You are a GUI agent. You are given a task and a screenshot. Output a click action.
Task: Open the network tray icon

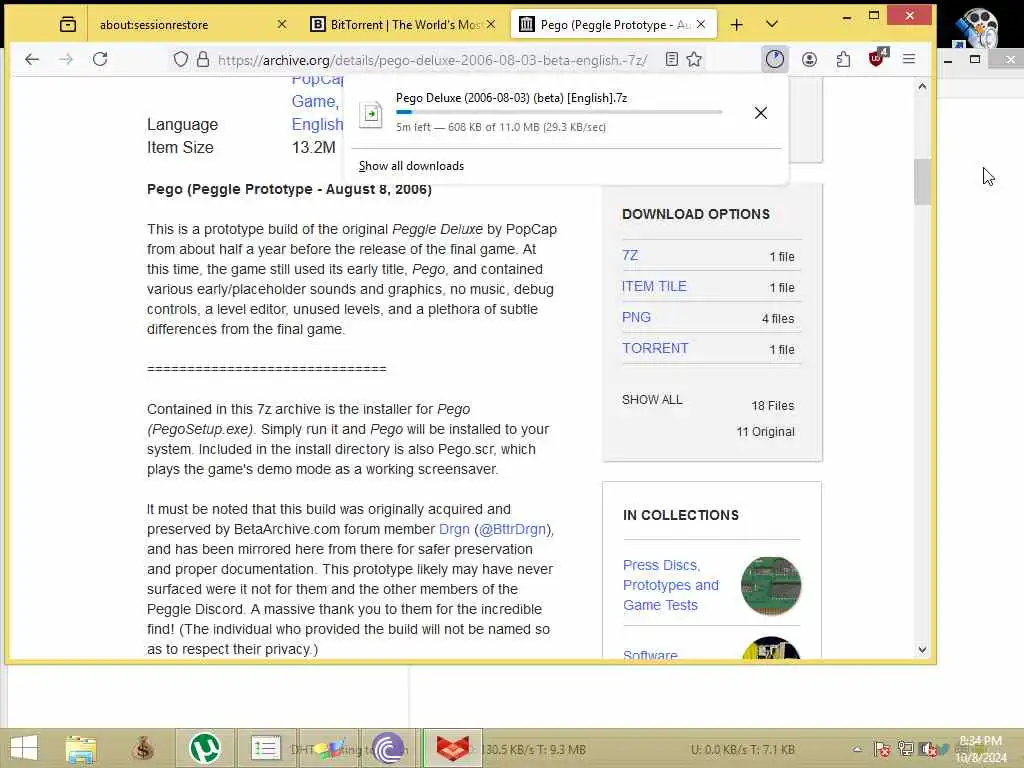(905, 750)
